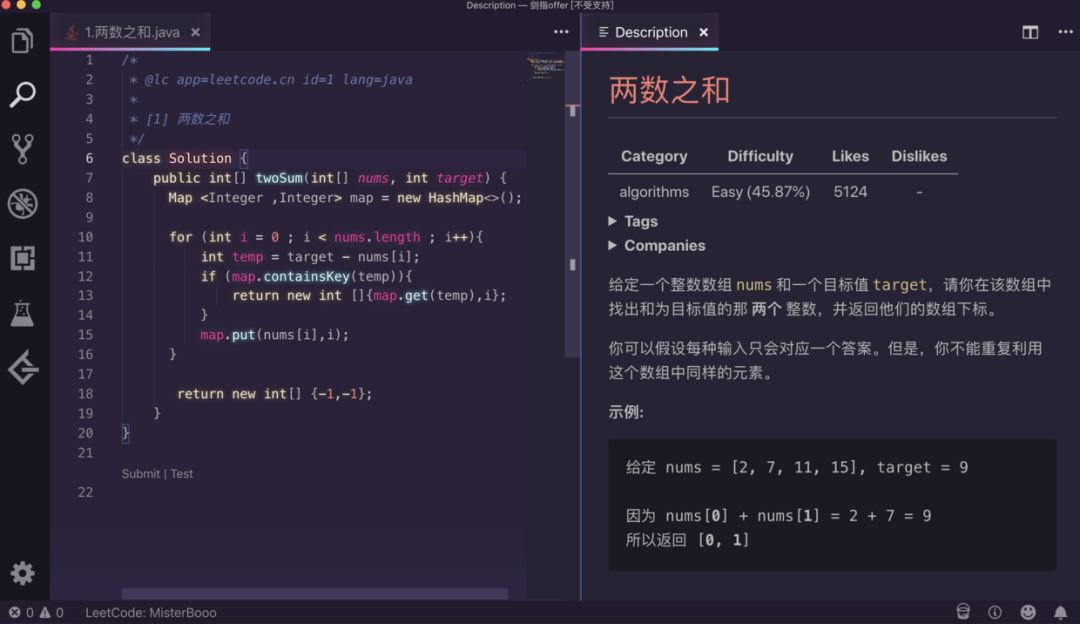Click the 'Easy (45.87%)' difficulty cell

[x=760, y=192]
